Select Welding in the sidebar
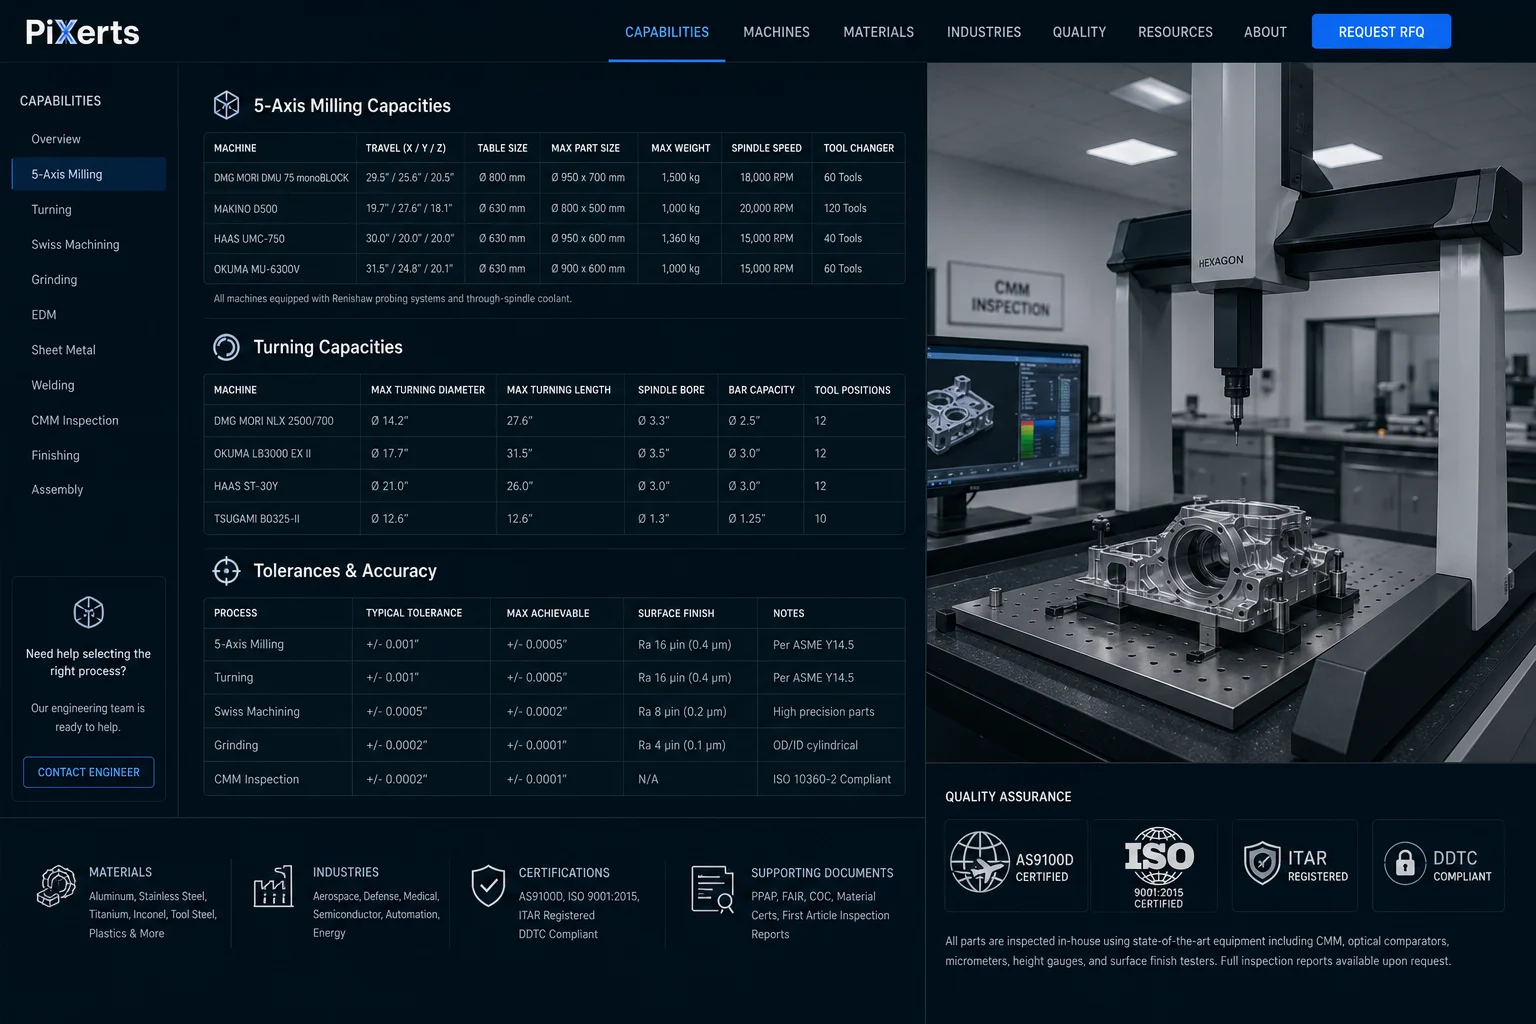Viewport: 1536px width, 1024px height. (53, 385)
